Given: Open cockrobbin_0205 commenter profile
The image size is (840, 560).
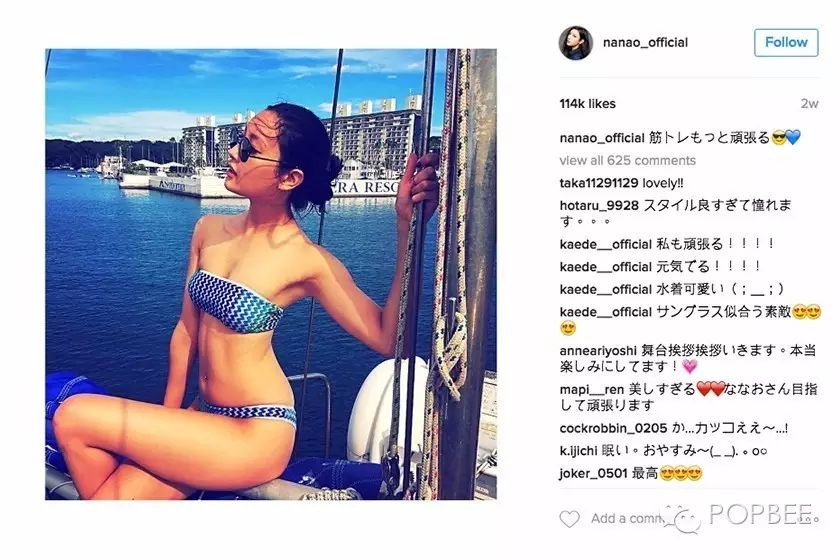Looking at the screenshot, I should (613, 428).
